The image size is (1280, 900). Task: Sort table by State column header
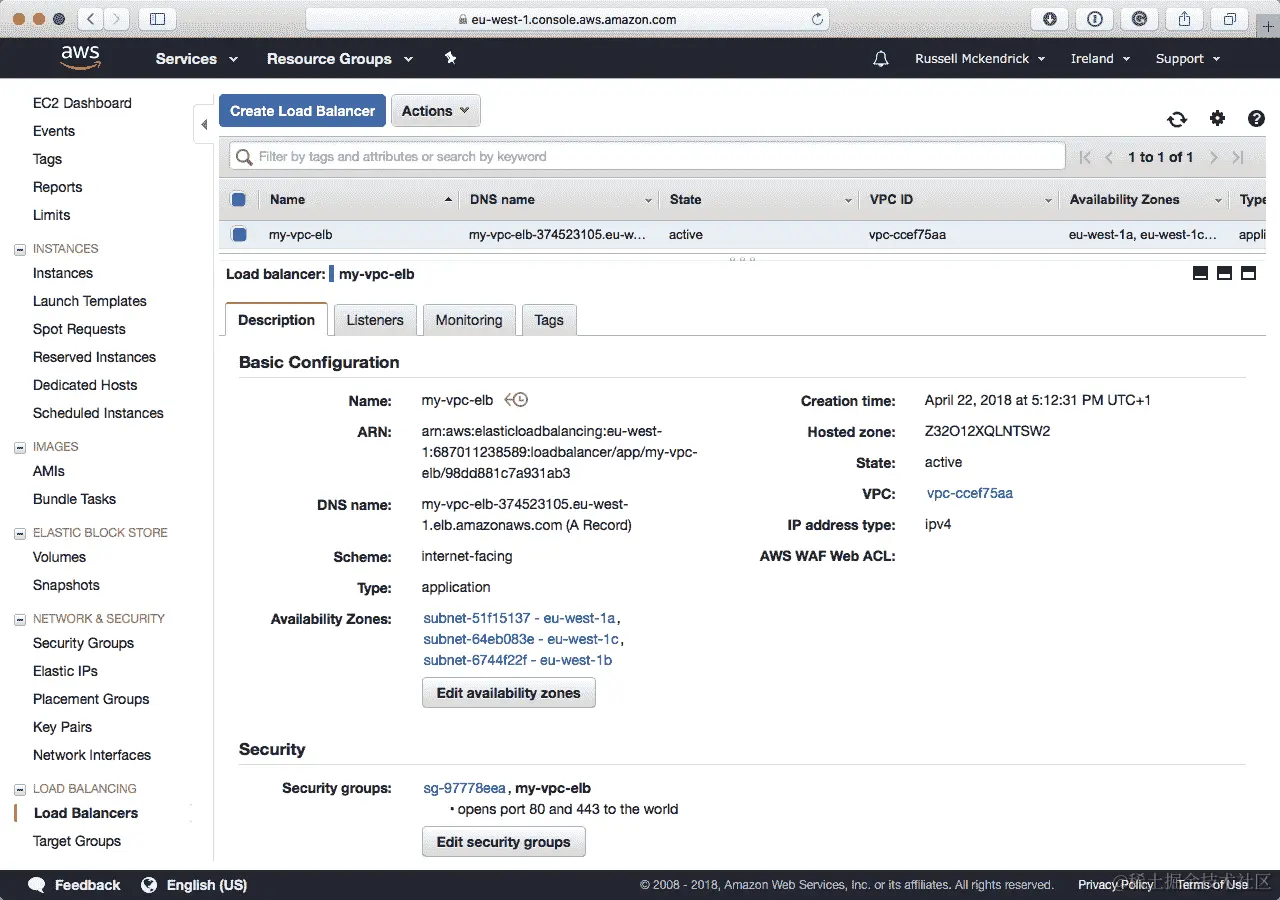(x=759, y=200)
